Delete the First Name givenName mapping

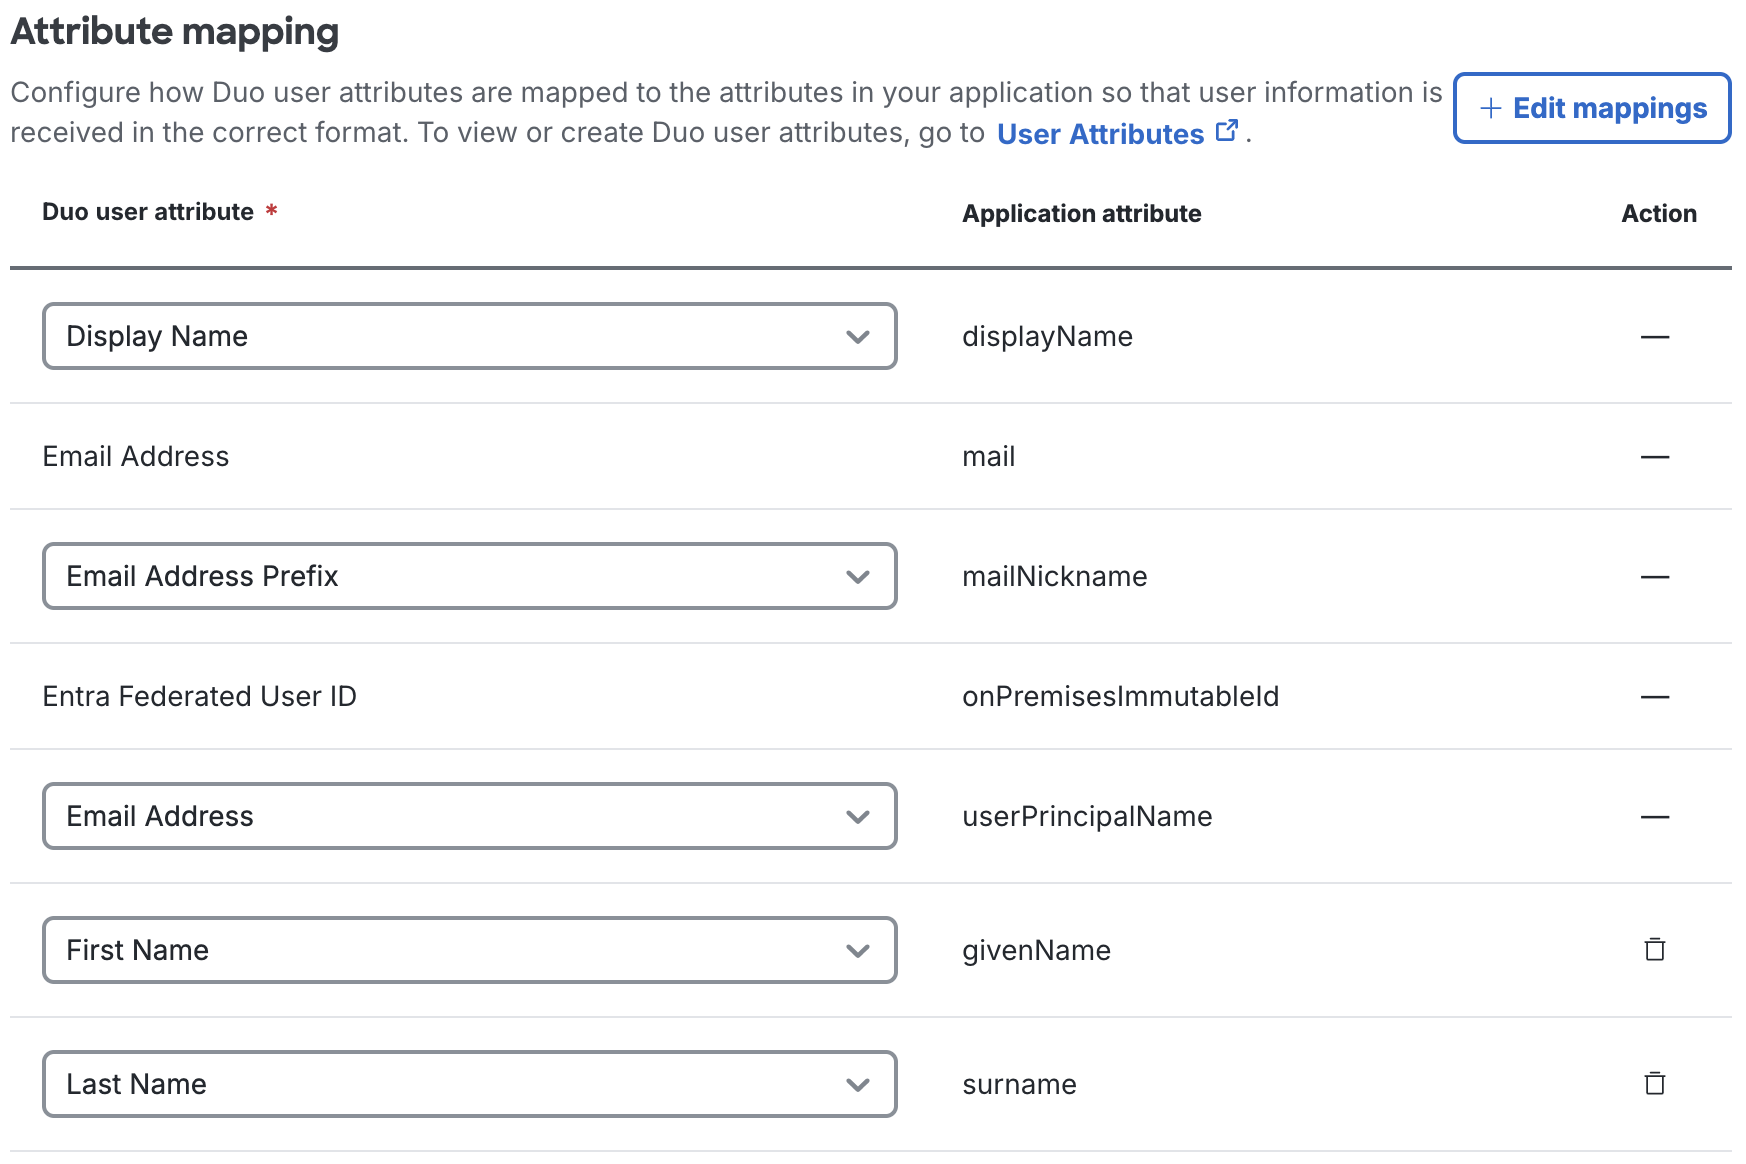point(1655,950)
